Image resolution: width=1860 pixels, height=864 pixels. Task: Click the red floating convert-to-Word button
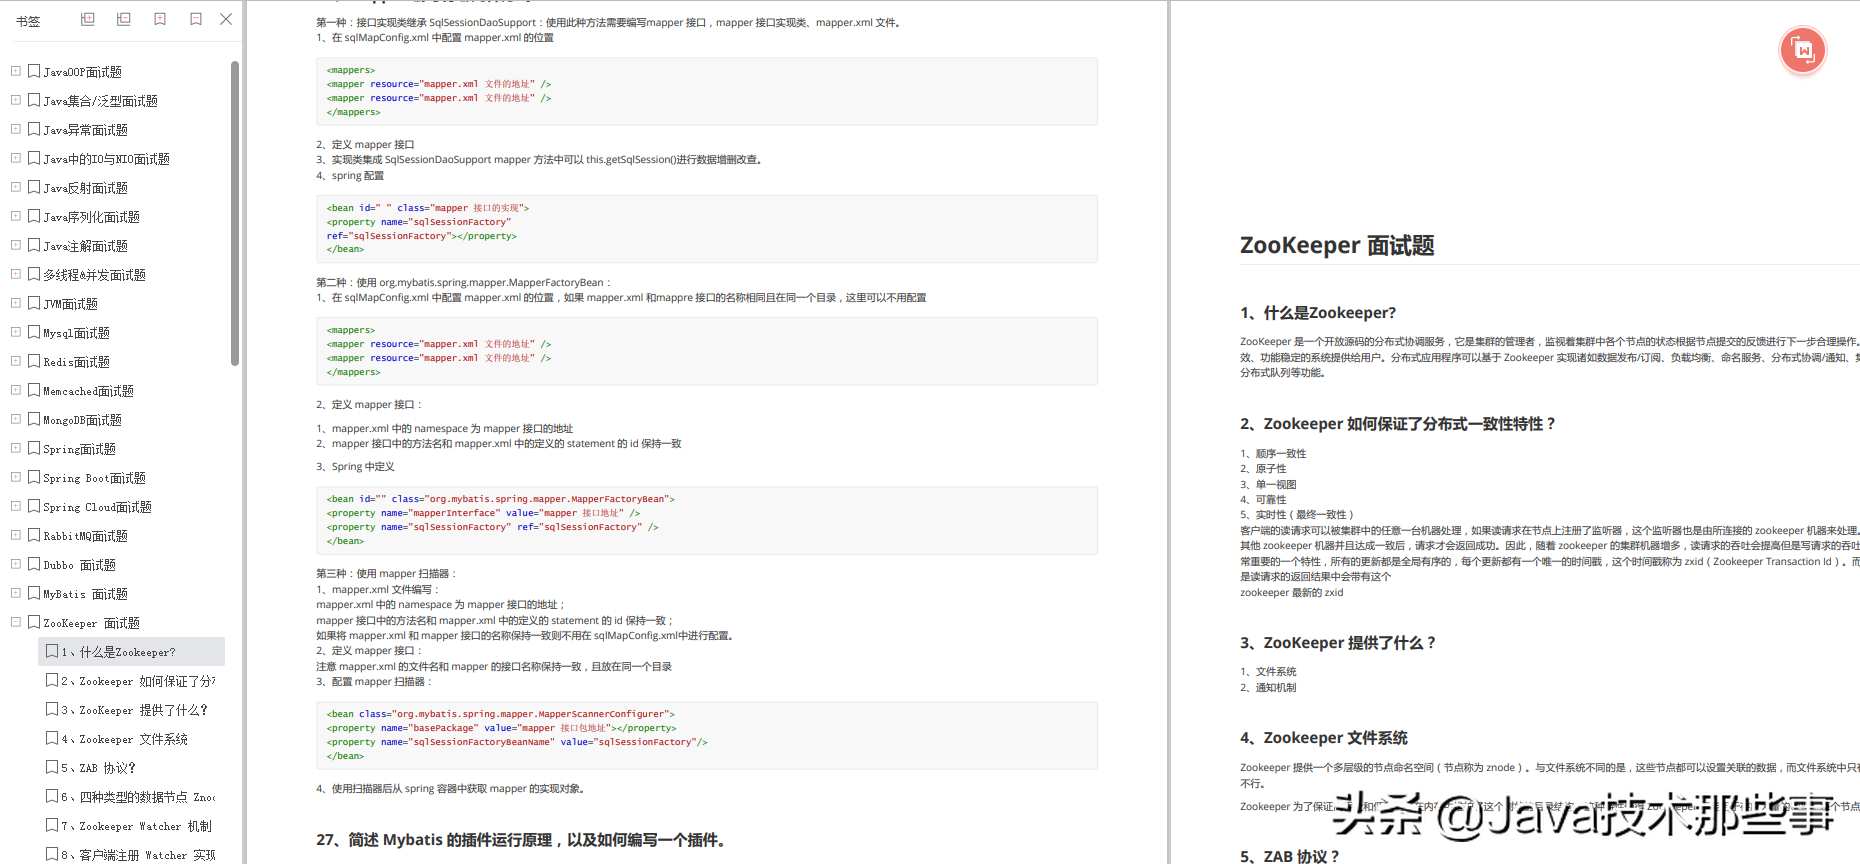pos(1803,50)
